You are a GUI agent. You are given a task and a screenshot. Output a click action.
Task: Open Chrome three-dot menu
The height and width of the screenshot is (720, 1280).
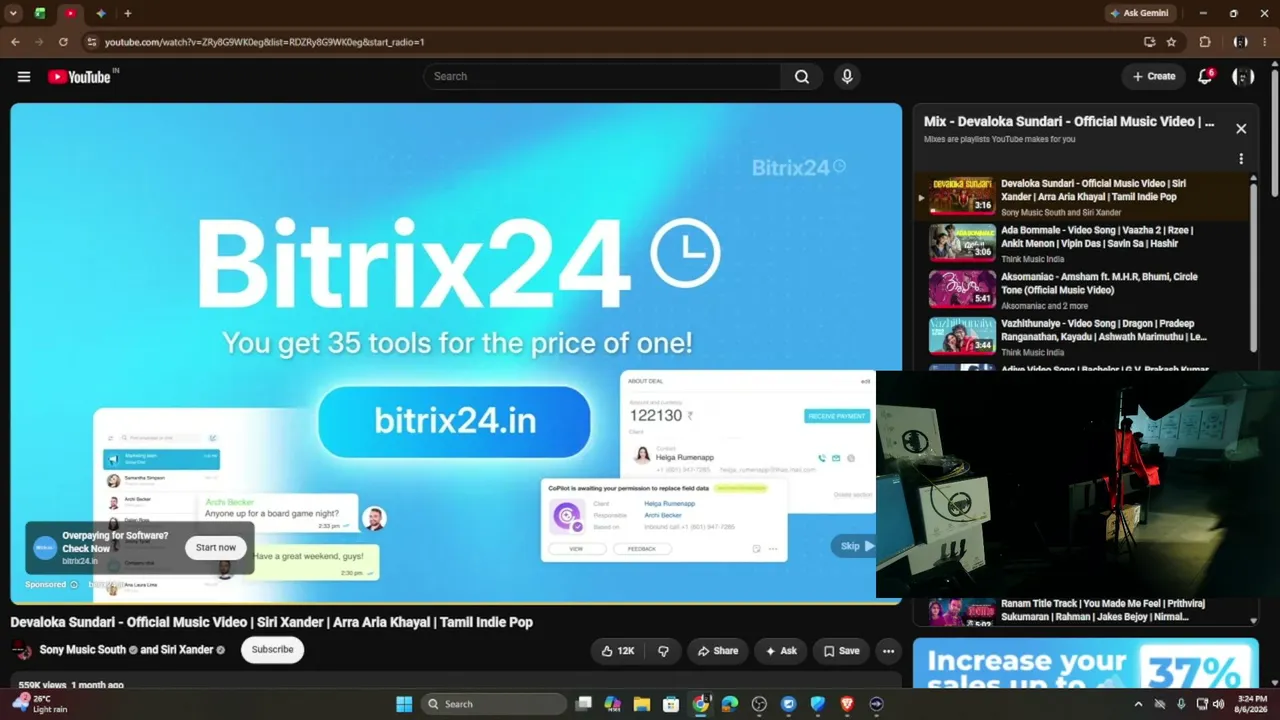click(x=1265, y=42)
